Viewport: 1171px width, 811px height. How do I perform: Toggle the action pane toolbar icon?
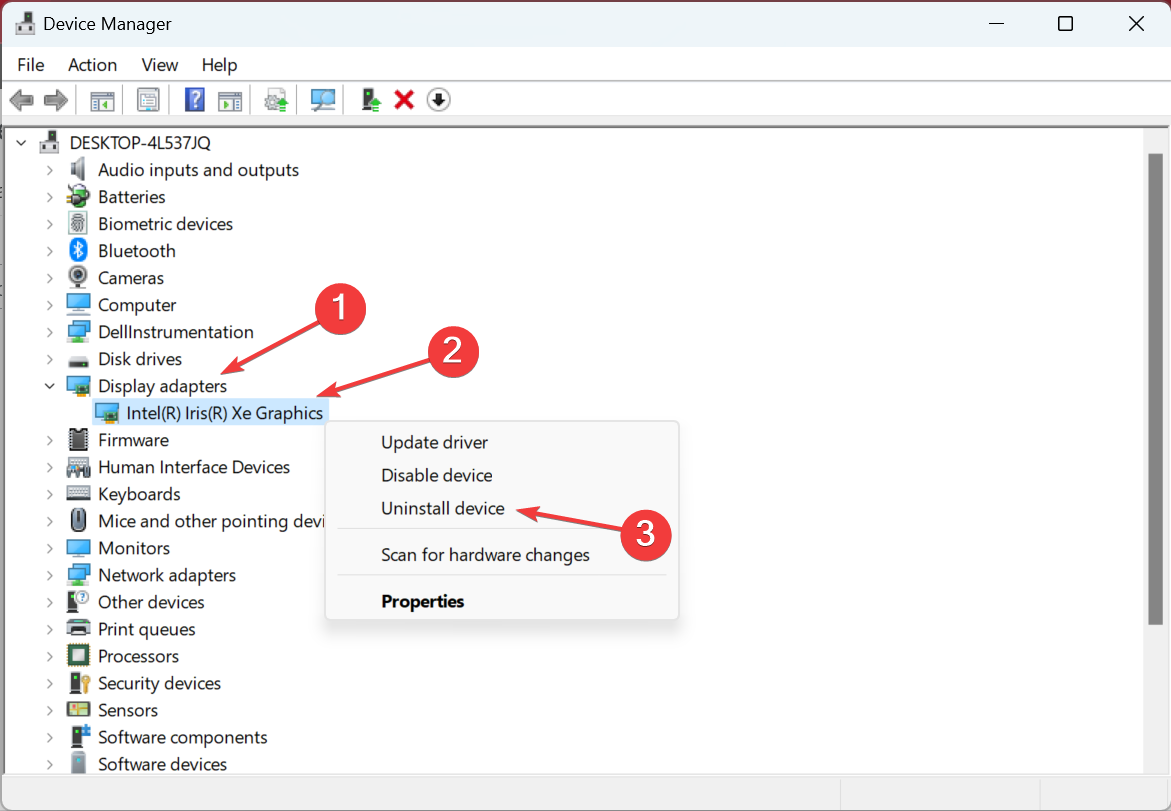tap(230, 100)
